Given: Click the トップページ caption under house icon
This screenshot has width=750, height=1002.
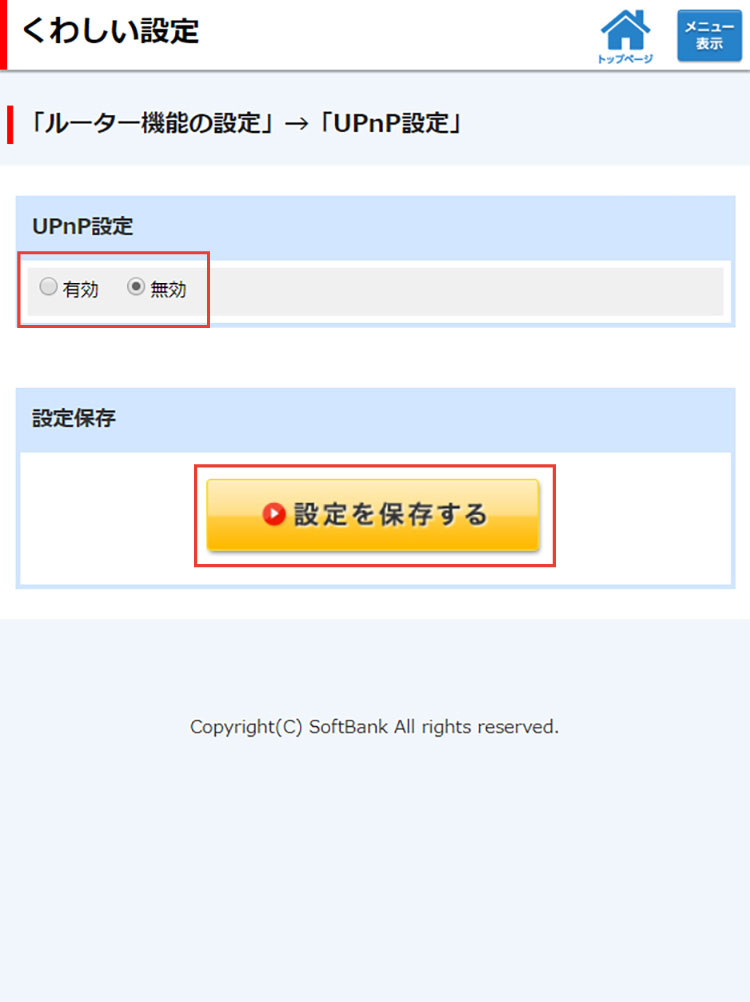Looking at the screenshot, I should (x=625, y=59).
